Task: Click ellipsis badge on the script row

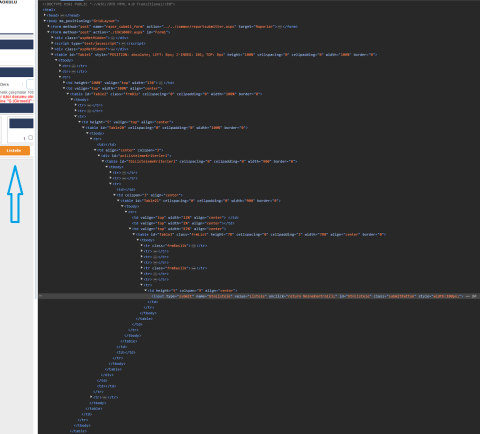Action: pyautogui.click(x=123, y=44)
